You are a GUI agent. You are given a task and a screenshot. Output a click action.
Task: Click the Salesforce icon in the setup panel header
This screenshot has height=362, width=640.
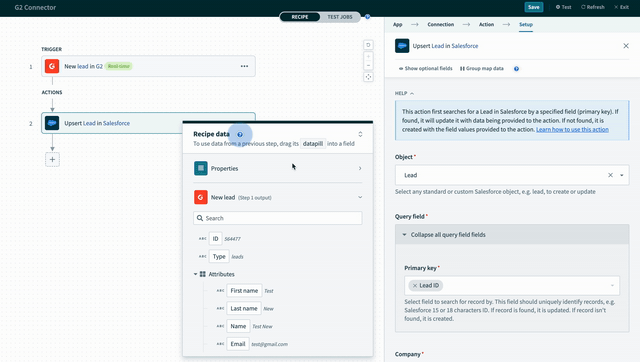click(x=402, y=46)
